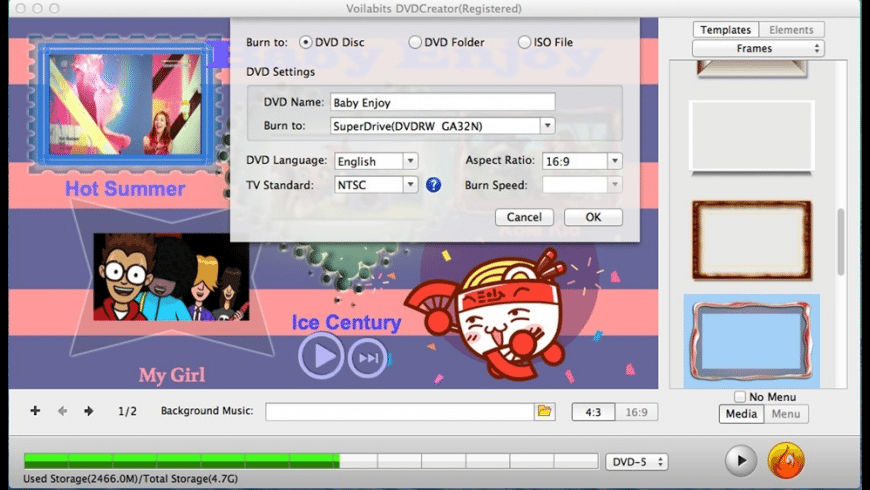Switch aspect toggle to 4:3
This screenshot has width=870, height=490.
click(593, 412)
